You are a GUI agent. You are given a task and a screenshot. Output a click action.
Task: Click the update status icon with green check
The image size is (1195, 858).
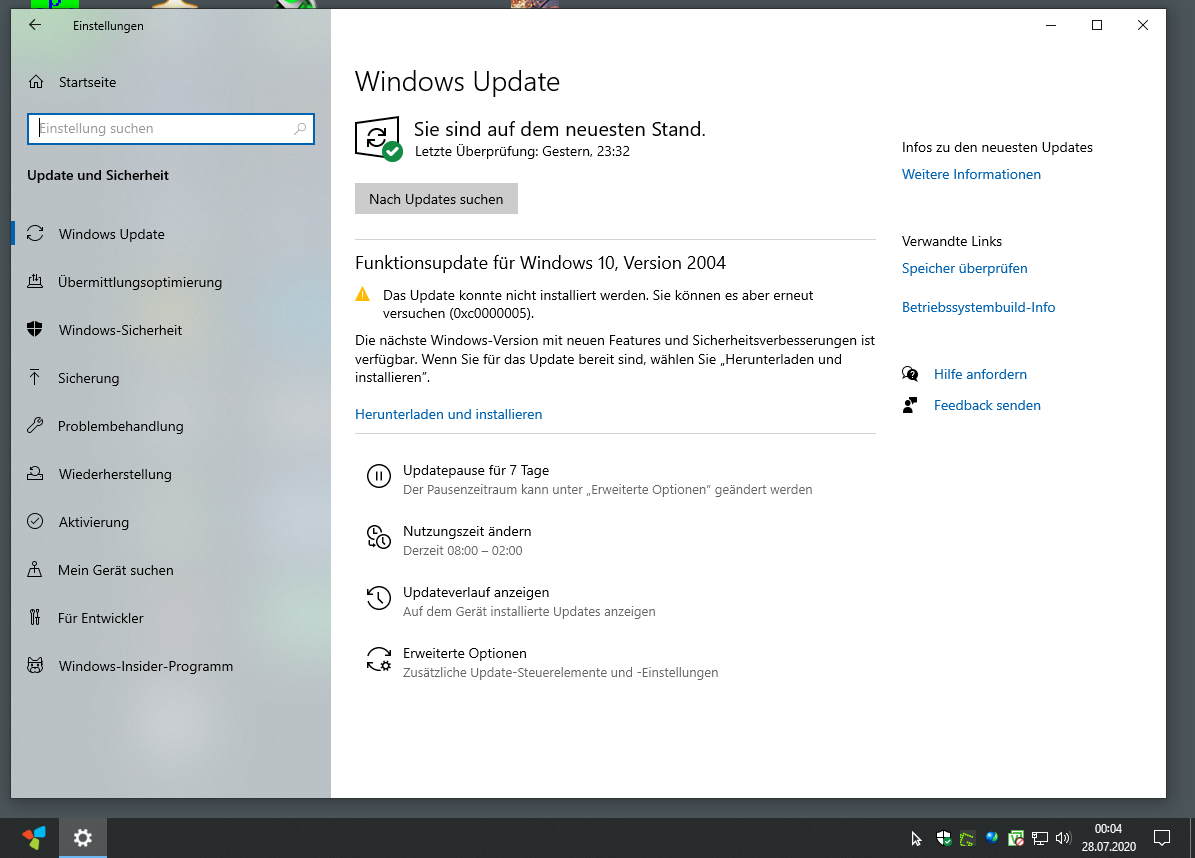click(379, 139)
